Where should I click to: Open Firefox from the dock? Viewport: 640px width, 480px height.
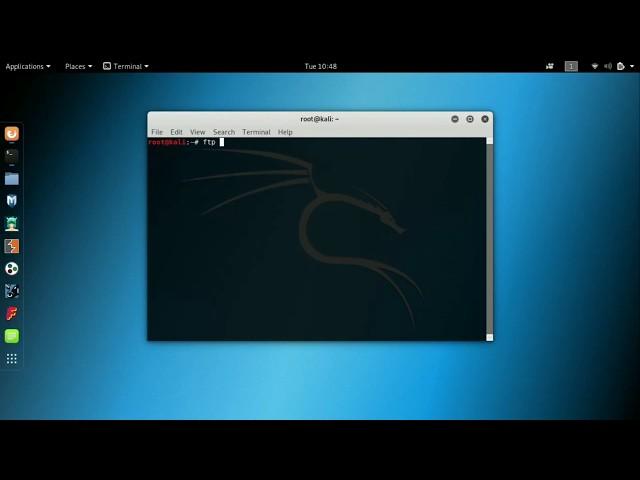coord(11,133)
